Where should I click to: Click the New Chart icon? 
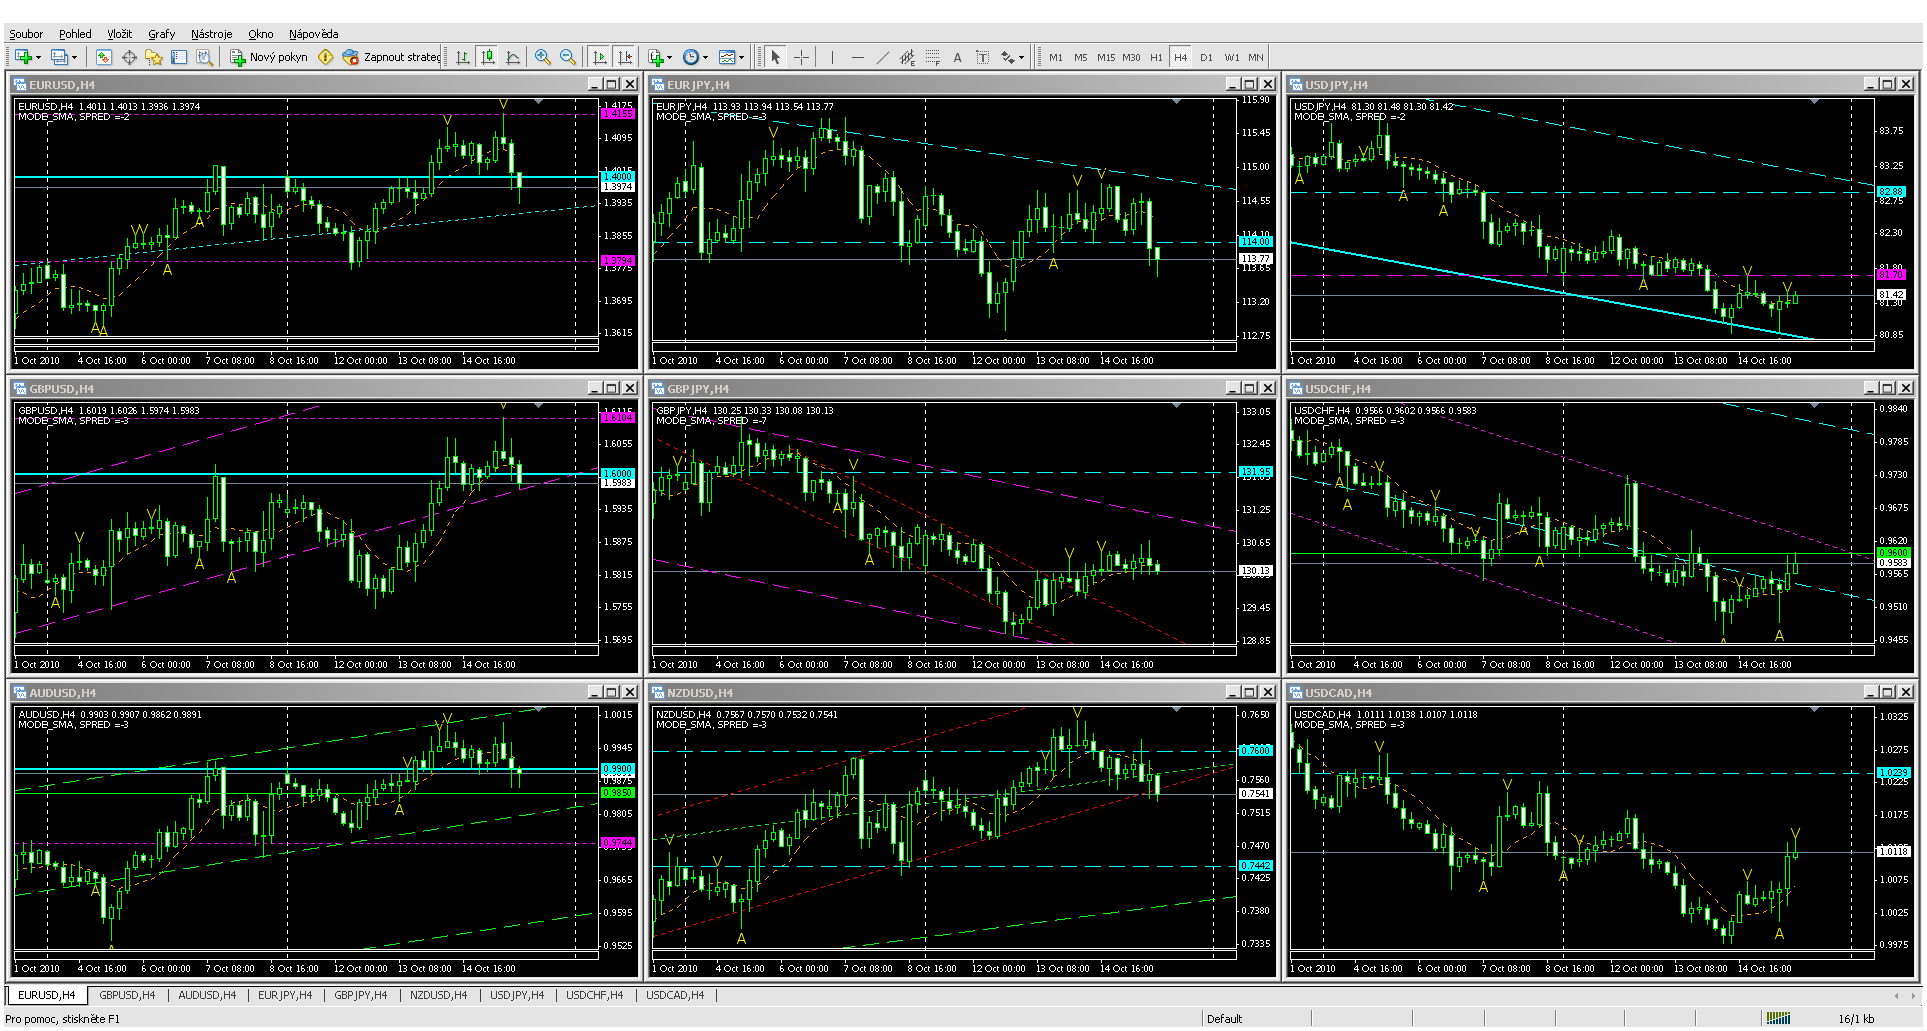(22, 57)
